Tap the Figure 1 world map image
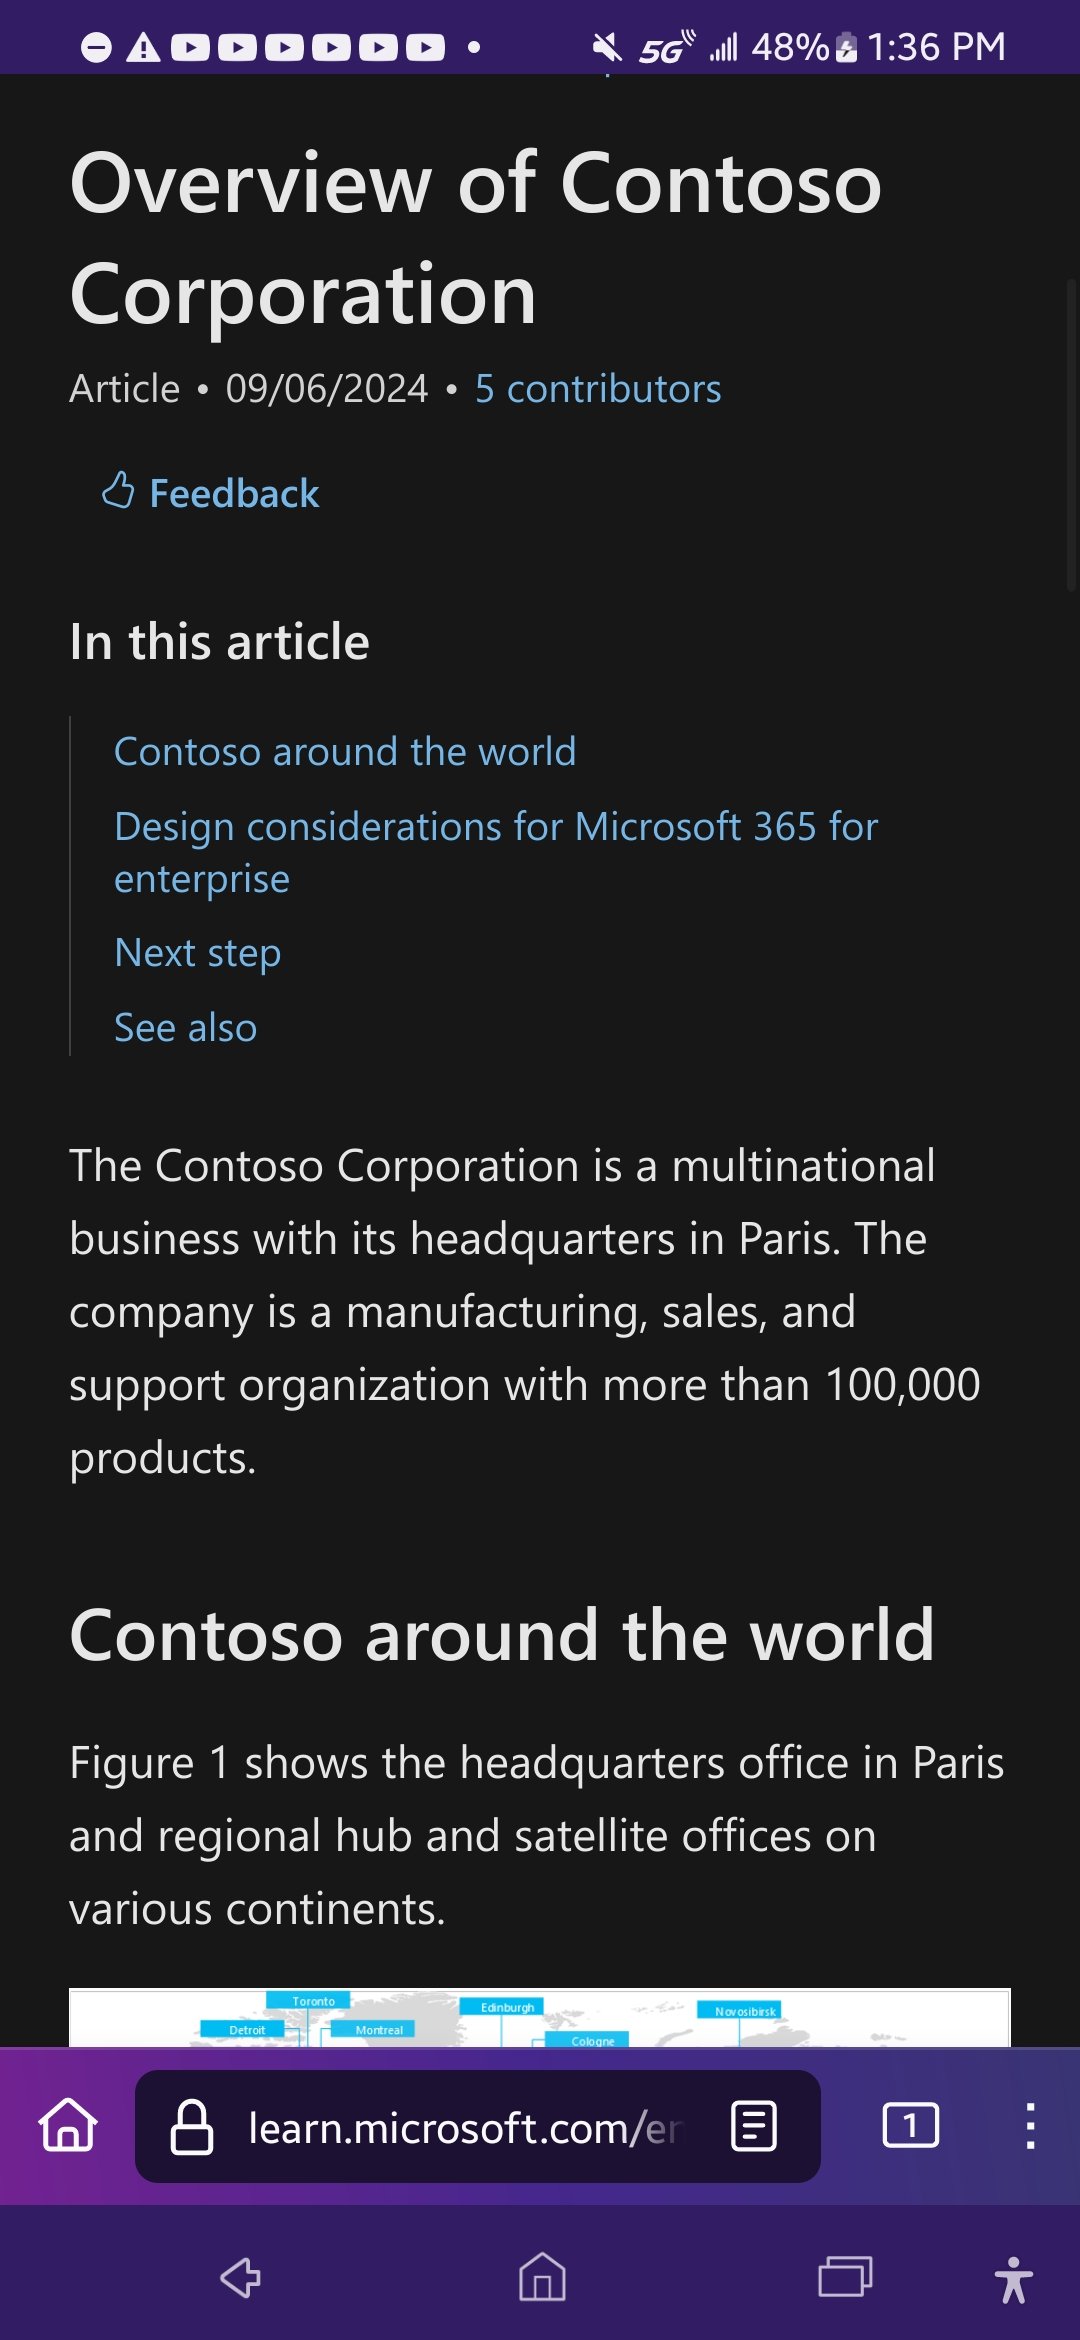 [539, 2017]
